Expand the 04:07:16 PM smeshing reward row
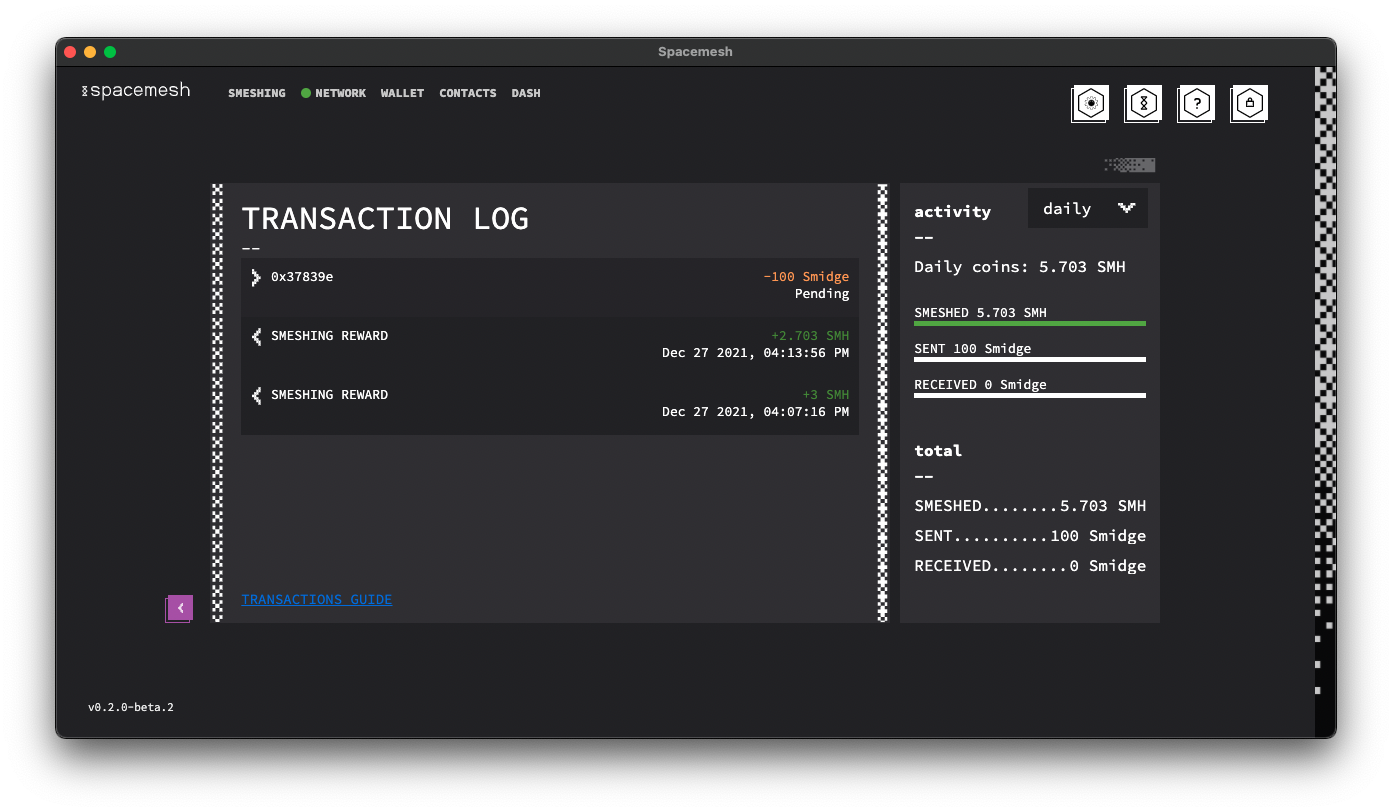 [x=550, y=405]
